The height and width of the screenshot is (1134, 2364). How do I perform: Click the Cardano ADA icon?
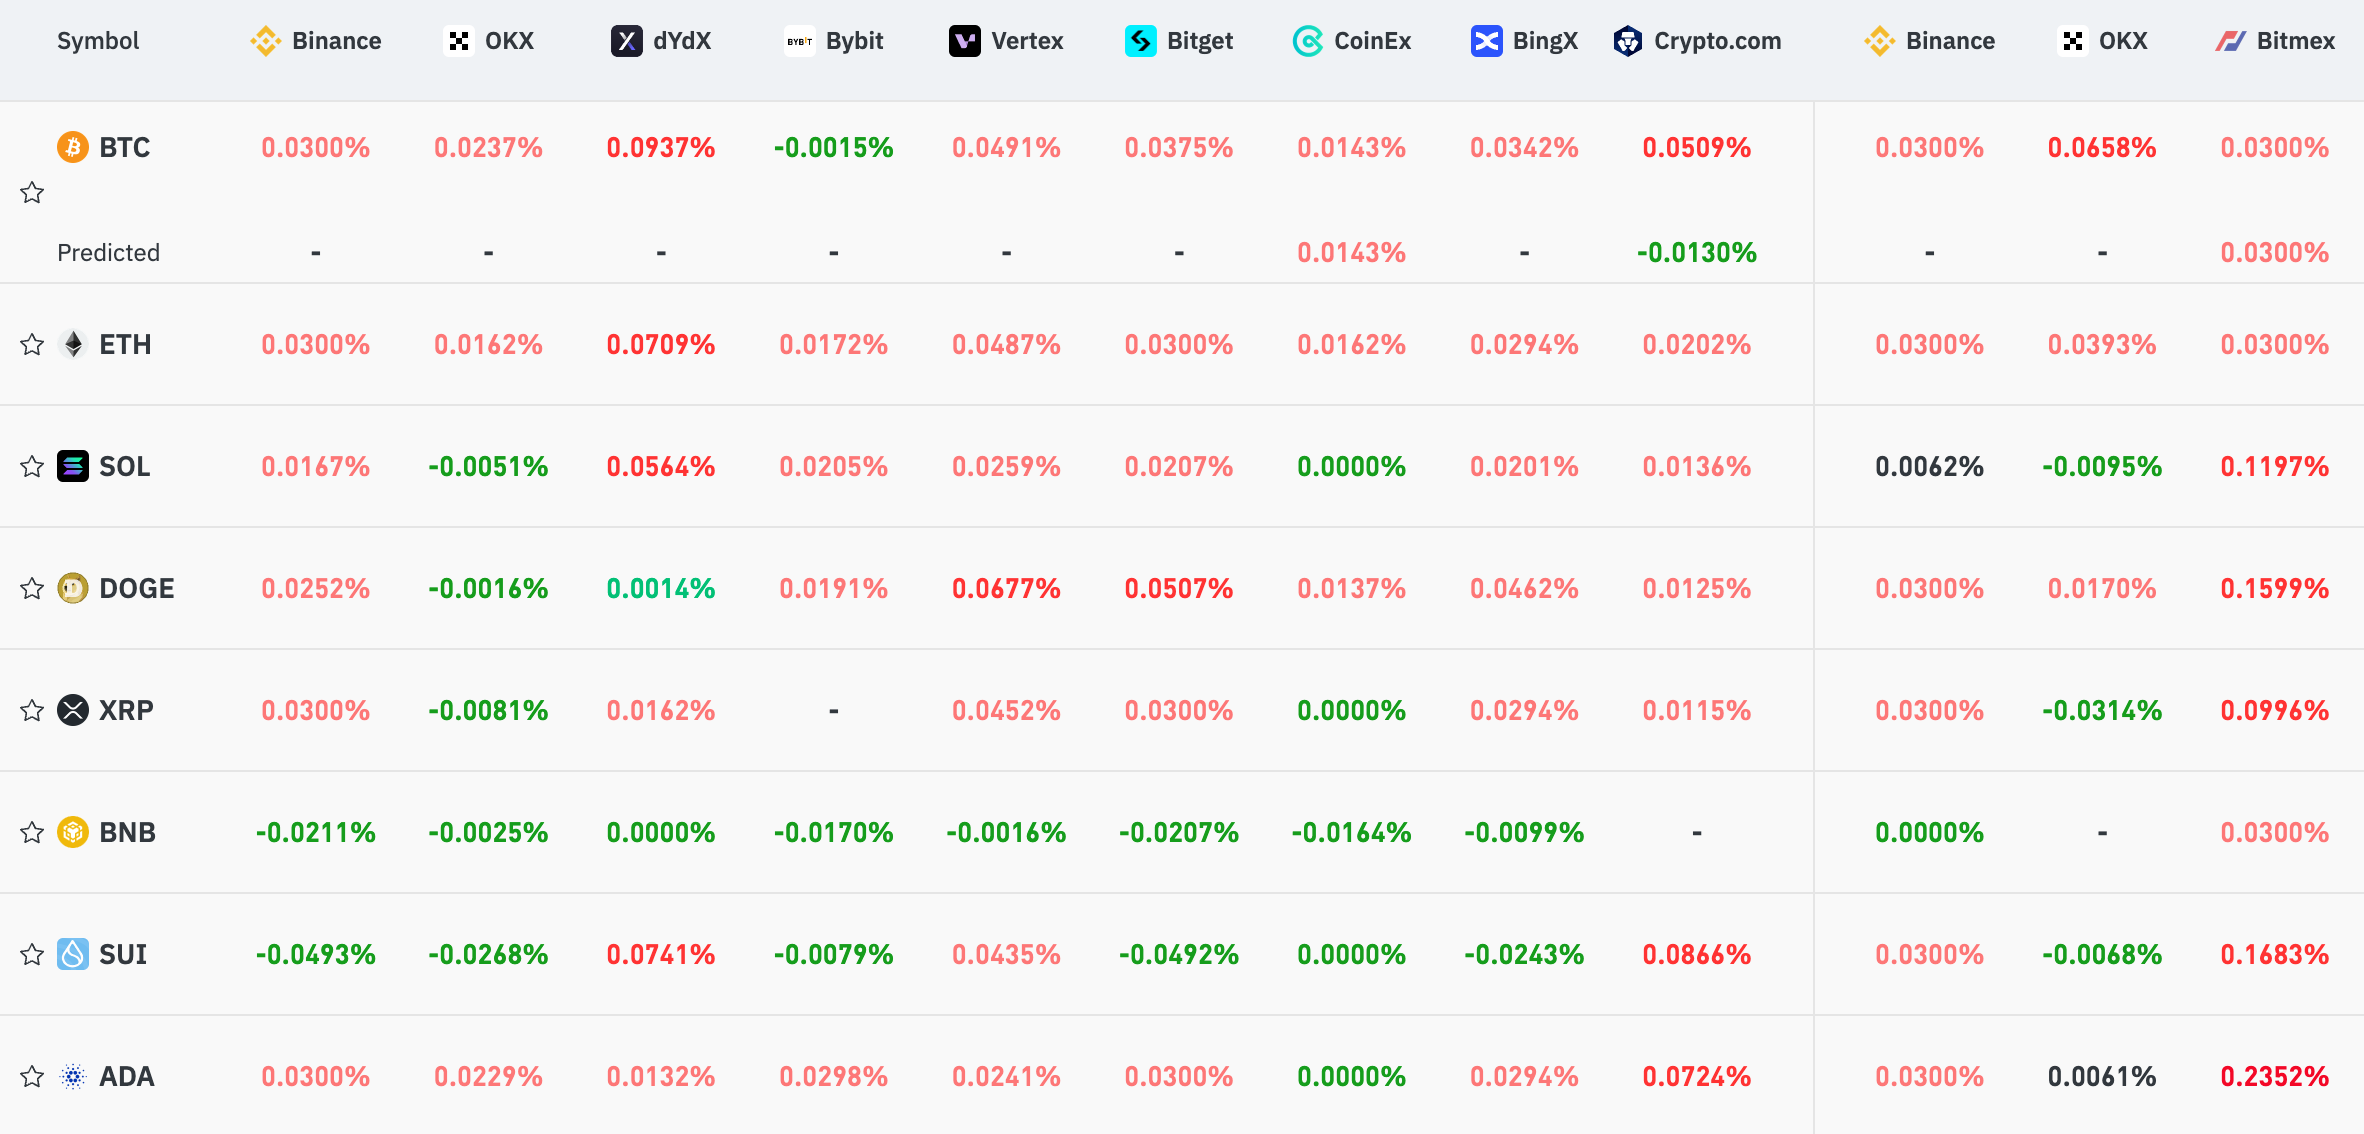click(72, 1077)
